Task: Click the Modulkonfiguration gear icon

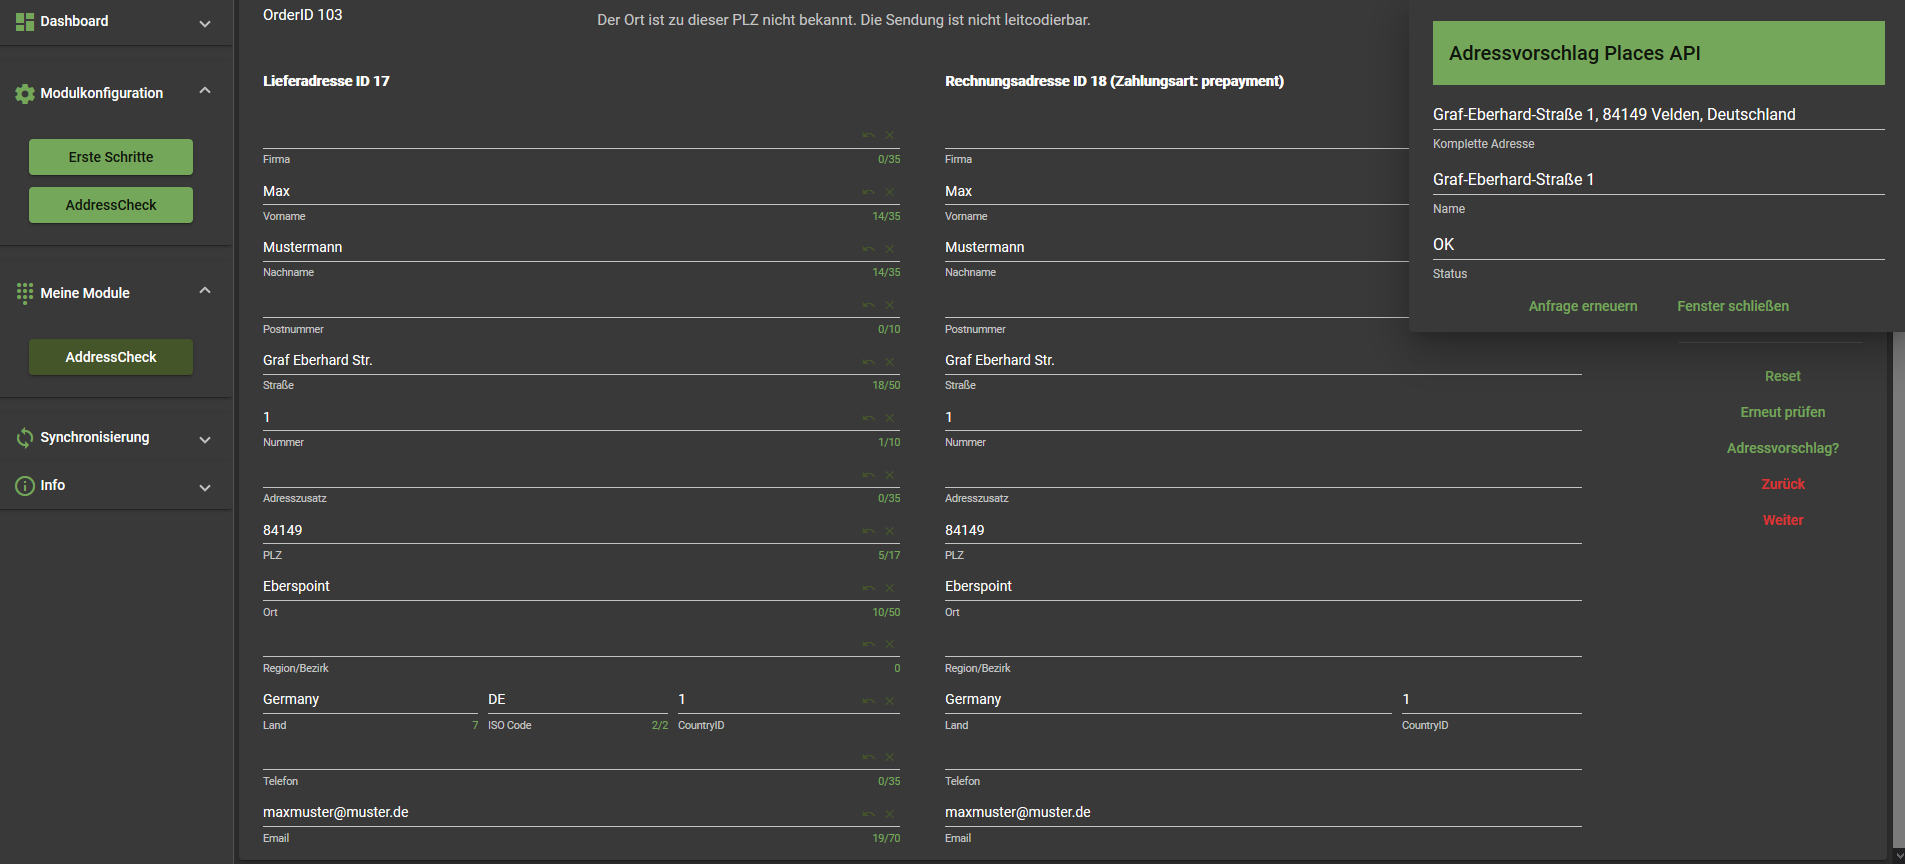Action: 25,94
